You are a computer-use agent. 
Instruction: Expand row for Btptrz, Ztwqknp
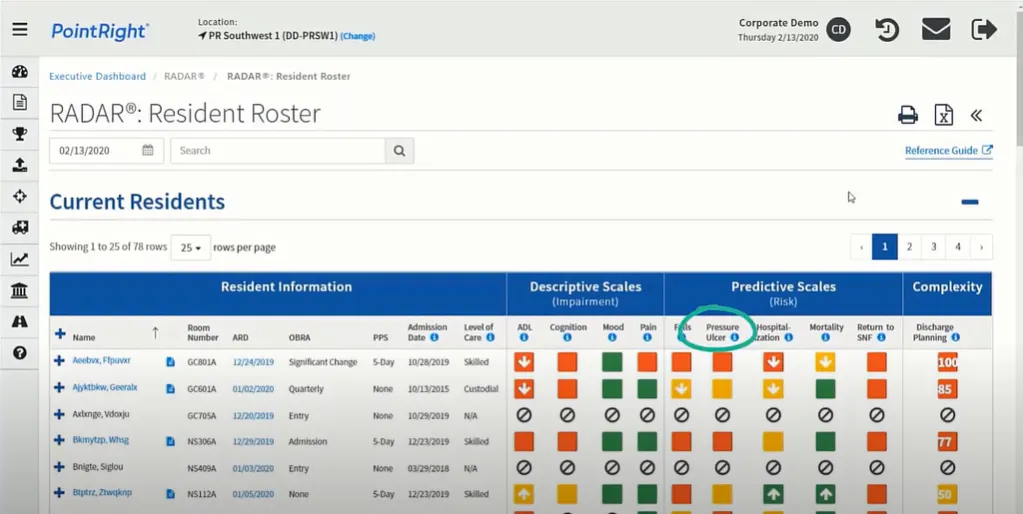tap(59, 493)
